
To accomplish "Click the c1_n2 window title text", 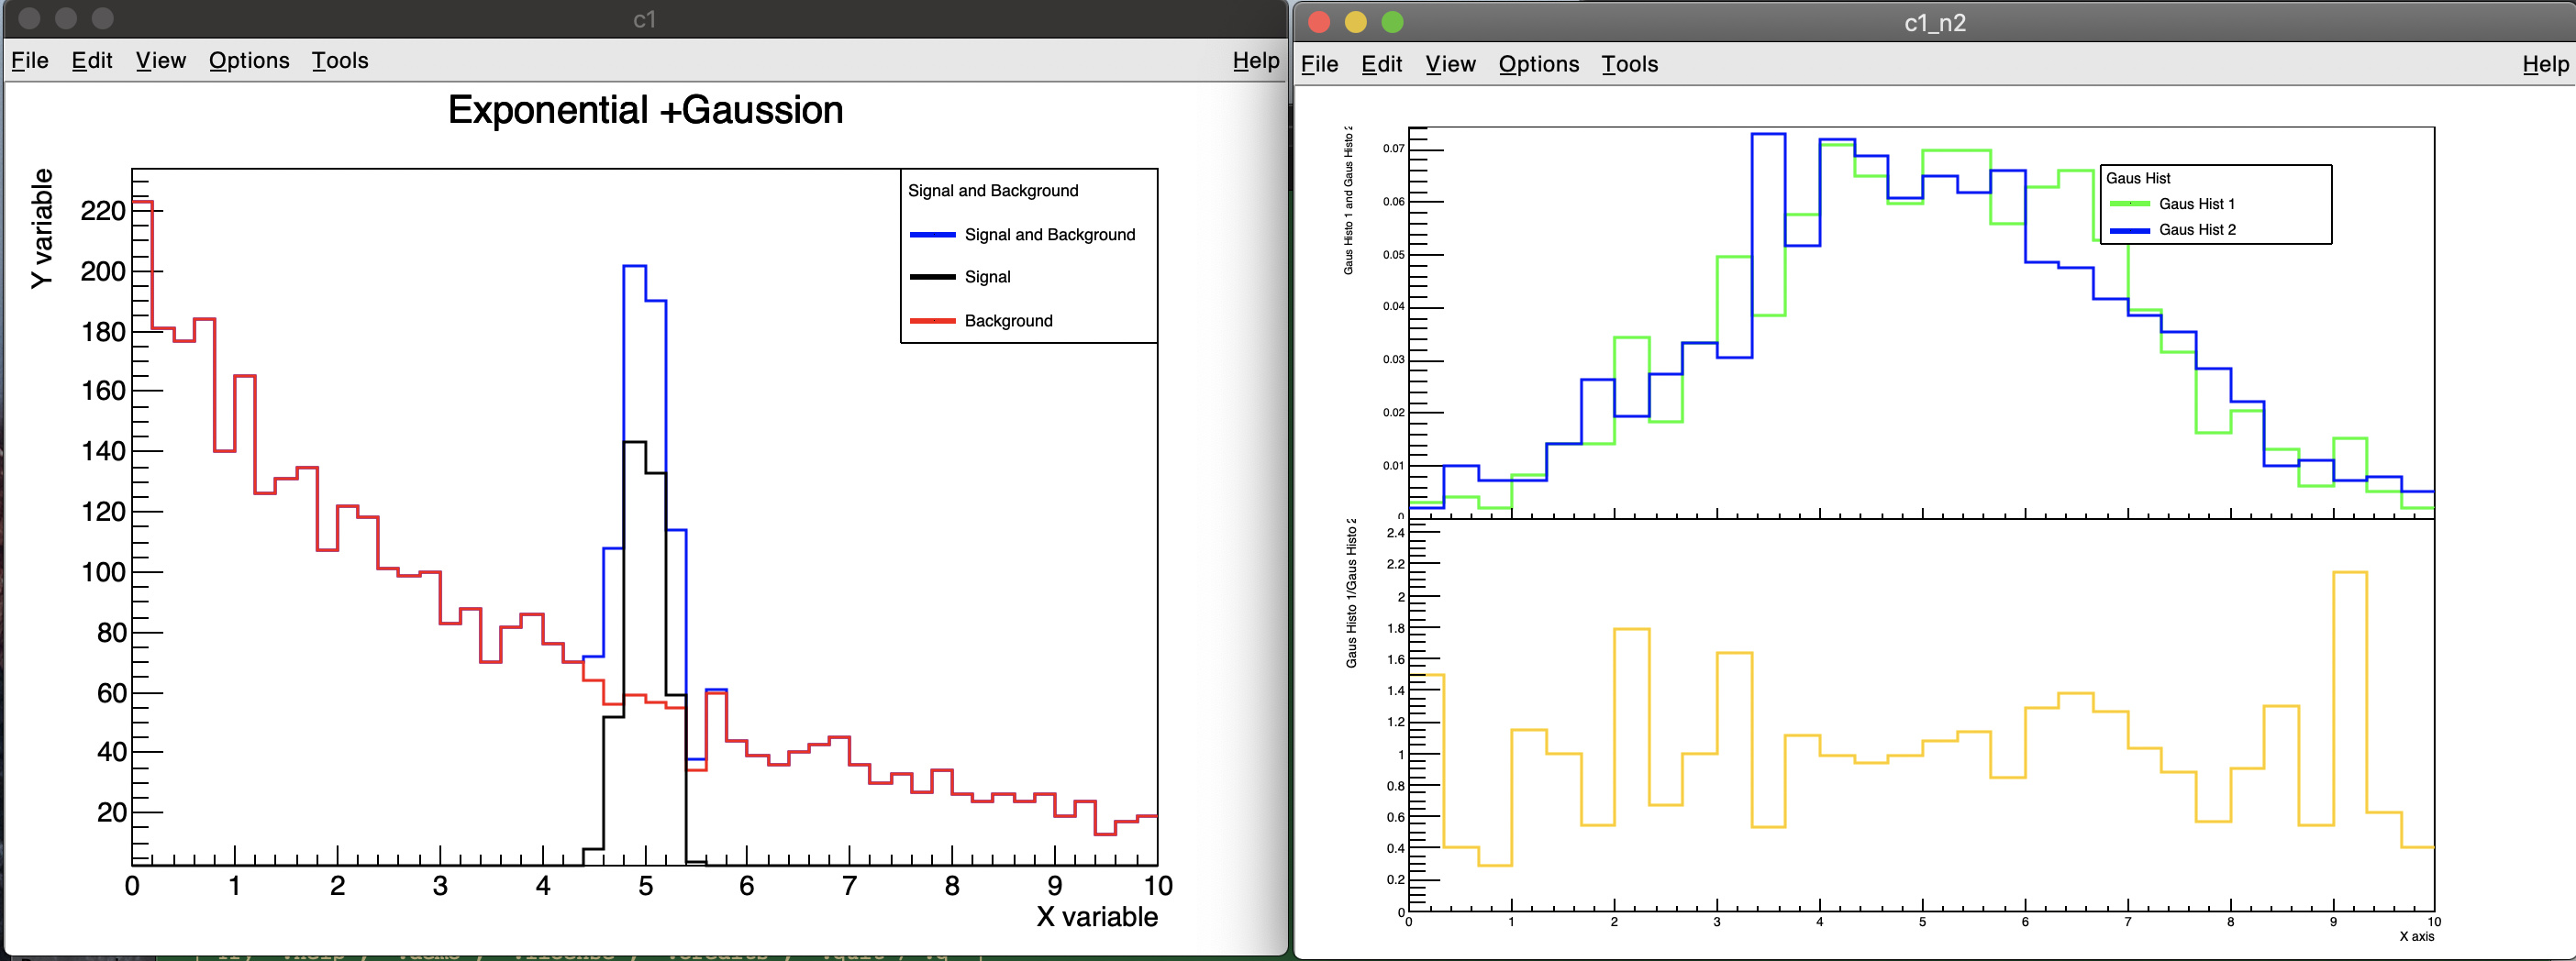I will (1935, 22).
